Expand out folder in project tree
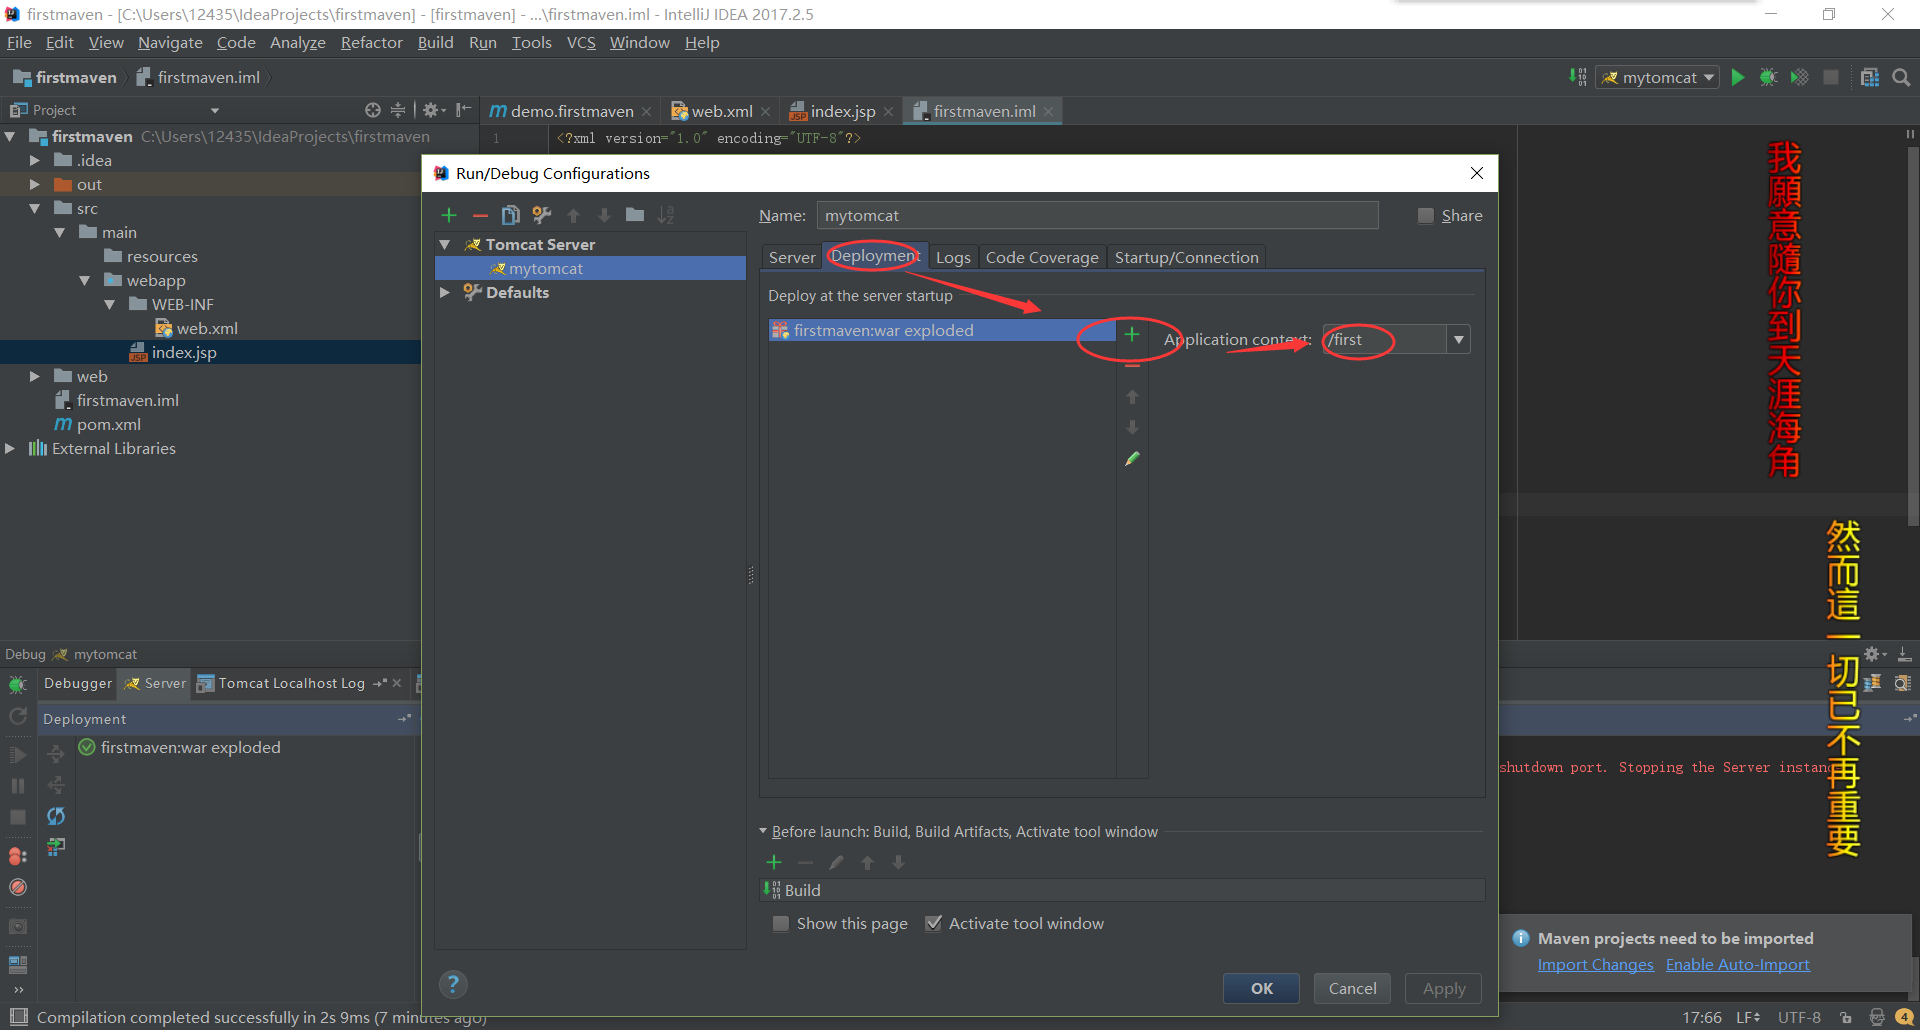Screen dimensions: 1920x1030 tap(34, 184)
